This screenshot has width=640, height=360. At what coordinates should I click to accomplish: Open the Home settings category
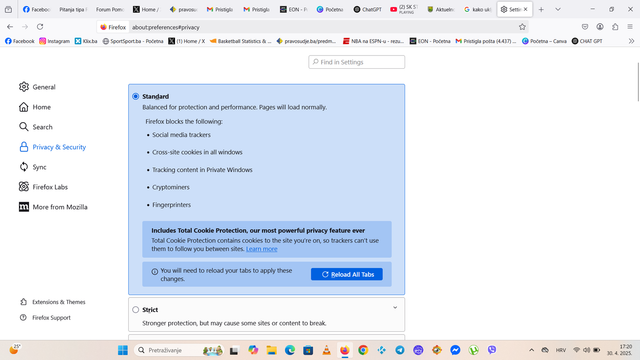point(35,107)
